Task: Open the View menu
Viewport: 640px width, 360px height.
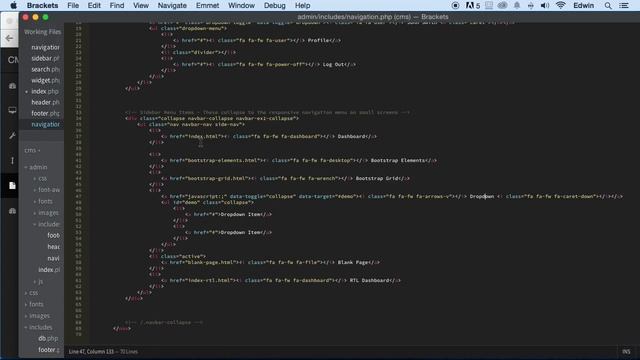Action: coord(141,5)
